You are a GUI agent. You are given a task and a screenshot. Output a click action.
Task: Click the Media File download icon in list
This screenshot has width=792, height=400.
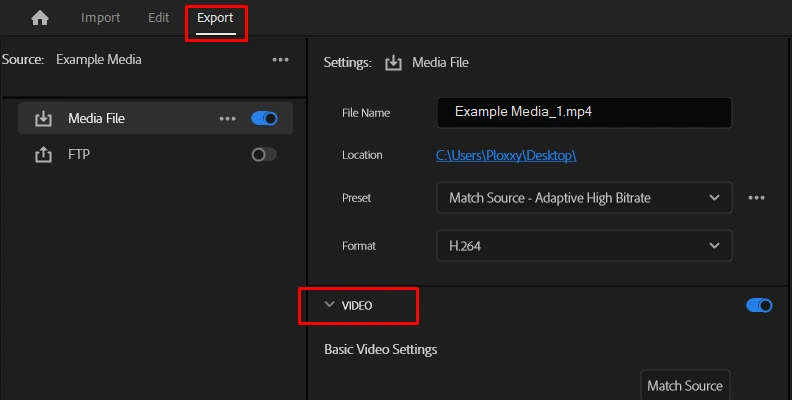pyautogui.click(x=43, y=119)
